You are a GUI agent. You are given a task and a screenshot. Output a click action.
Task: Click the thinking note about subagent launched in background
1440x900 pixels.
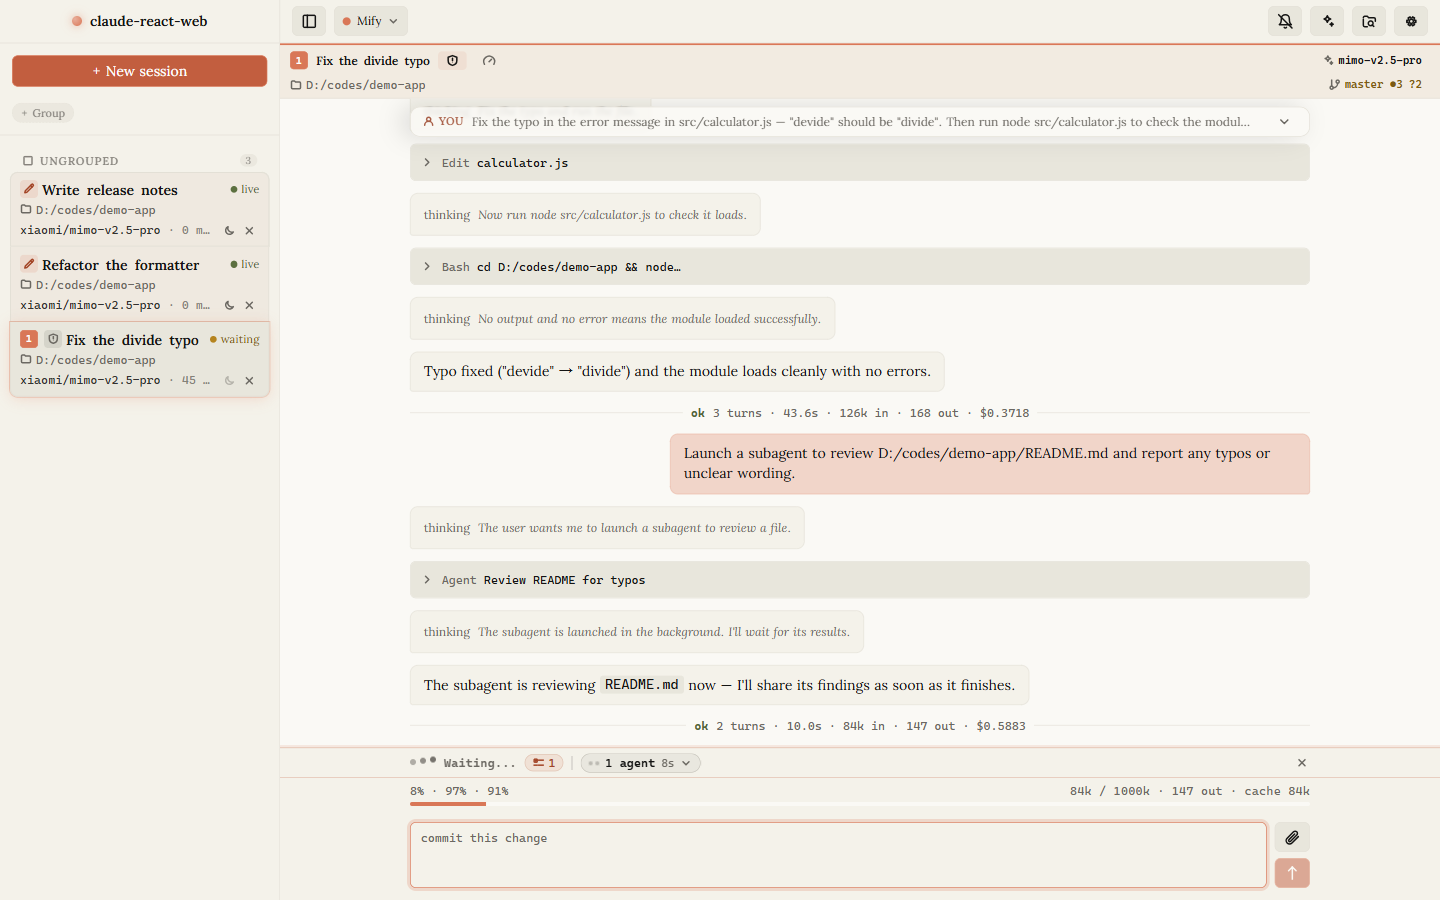coord(637,632)
